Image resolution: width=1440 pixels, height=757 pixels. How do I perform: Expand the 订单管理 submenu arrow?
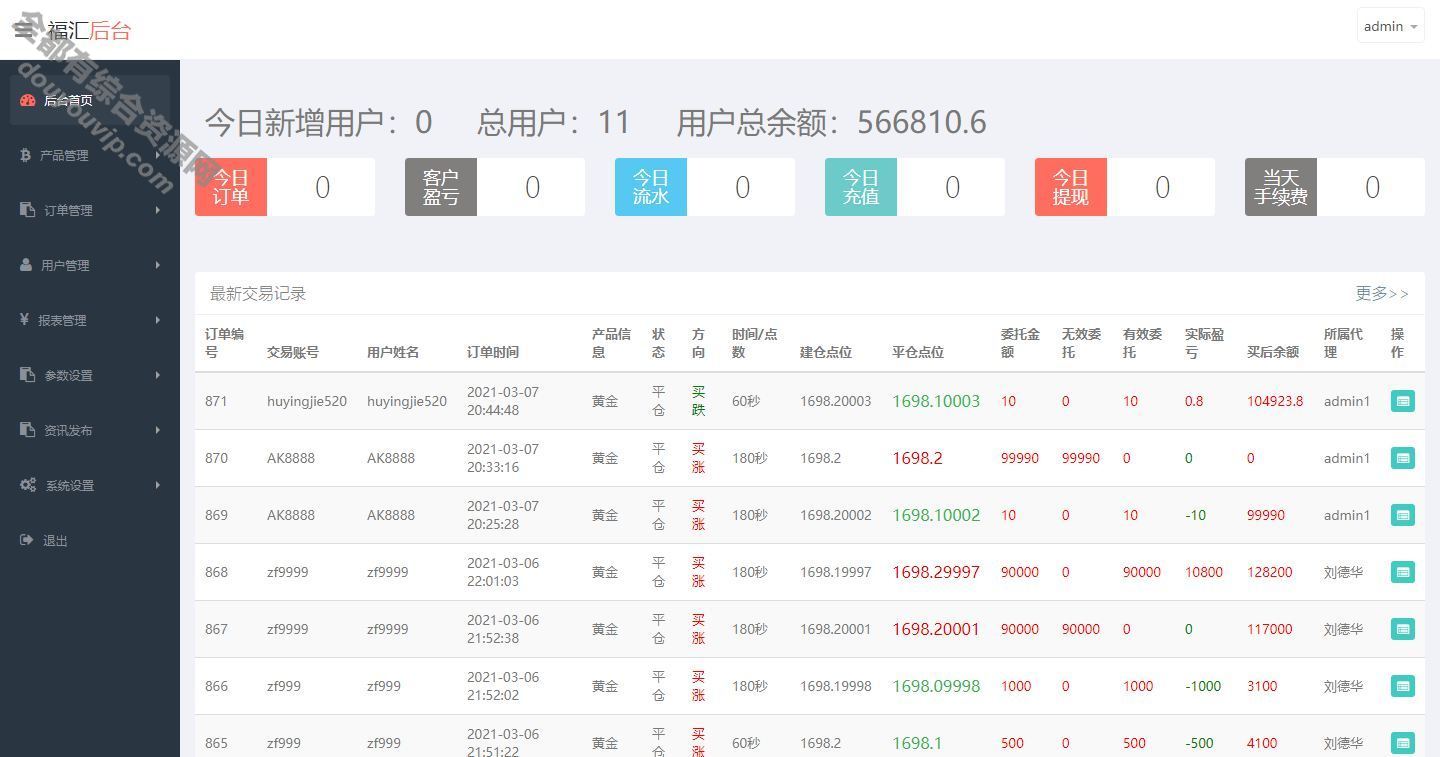[x=158, y=210]
